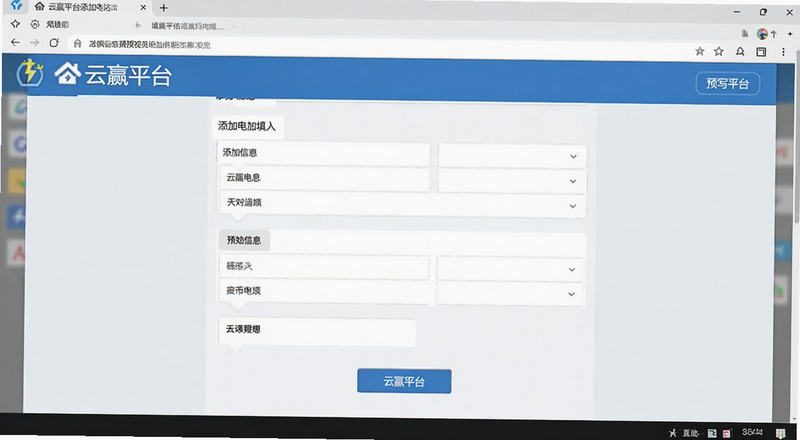Click the home icon in the address bar
This screenshot has height=440, width=800.
coord(78,44)
